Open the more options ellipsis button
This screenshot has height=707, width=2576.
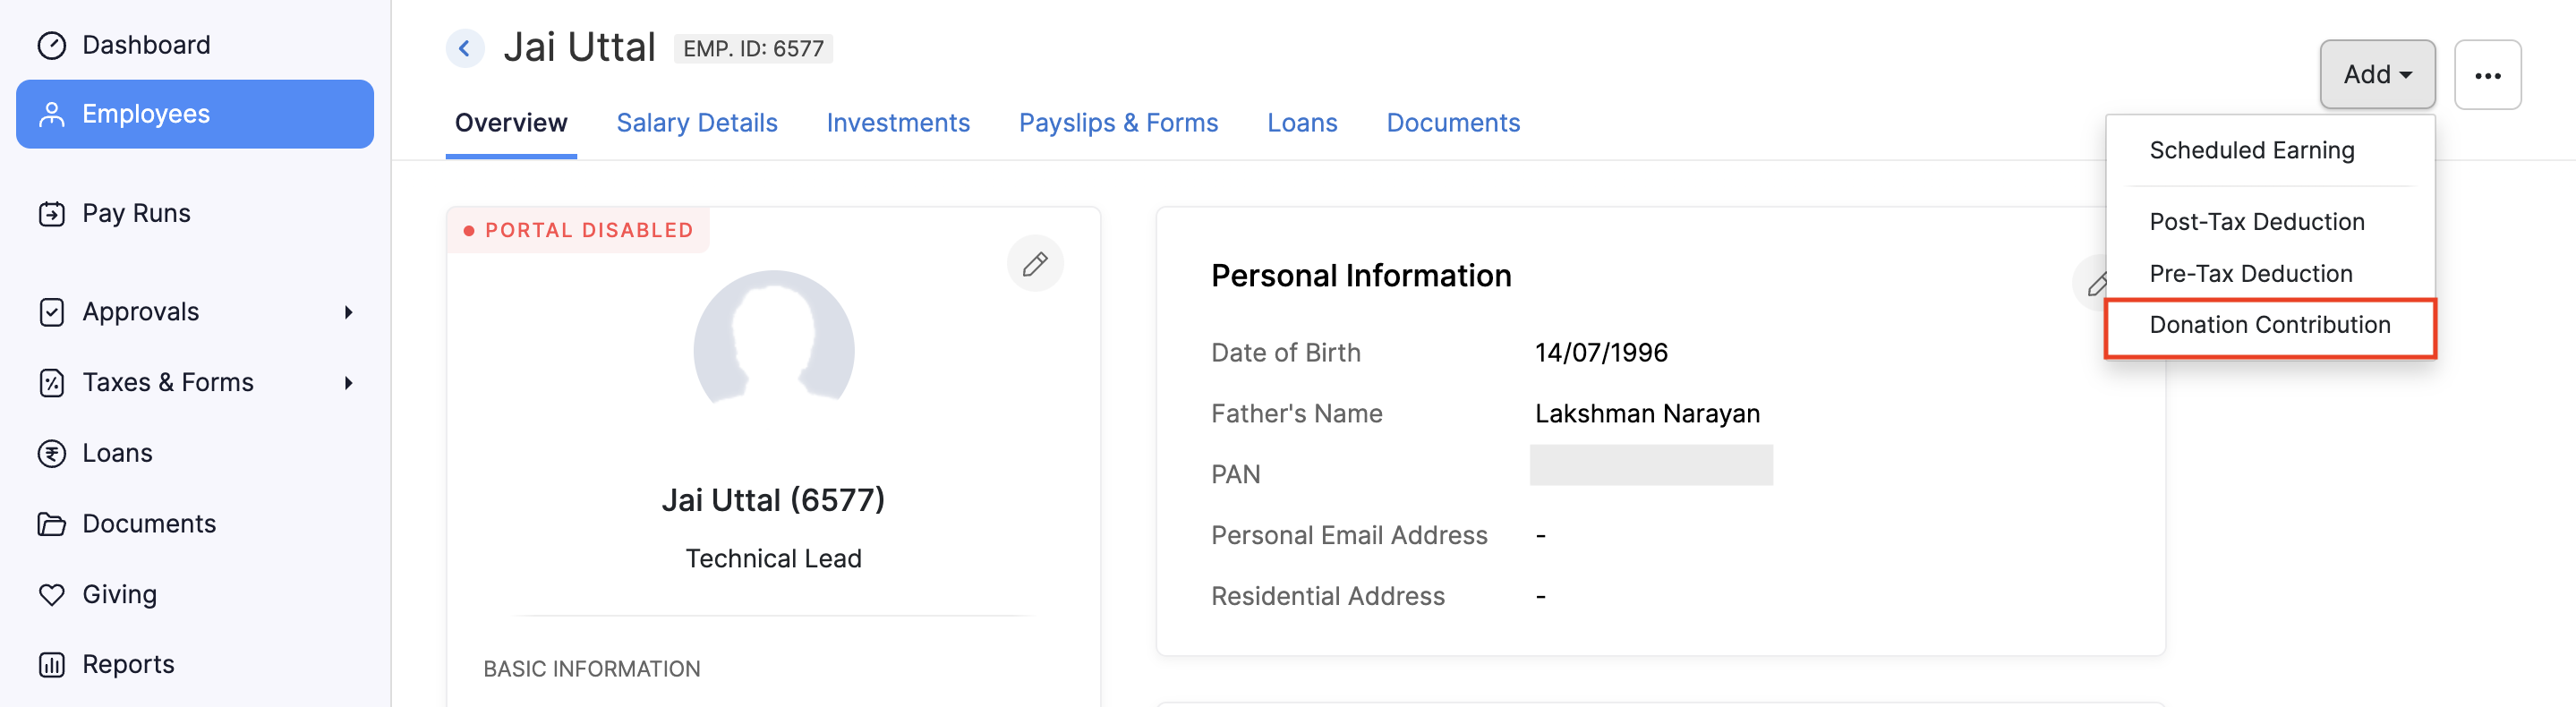point(2487,75)
